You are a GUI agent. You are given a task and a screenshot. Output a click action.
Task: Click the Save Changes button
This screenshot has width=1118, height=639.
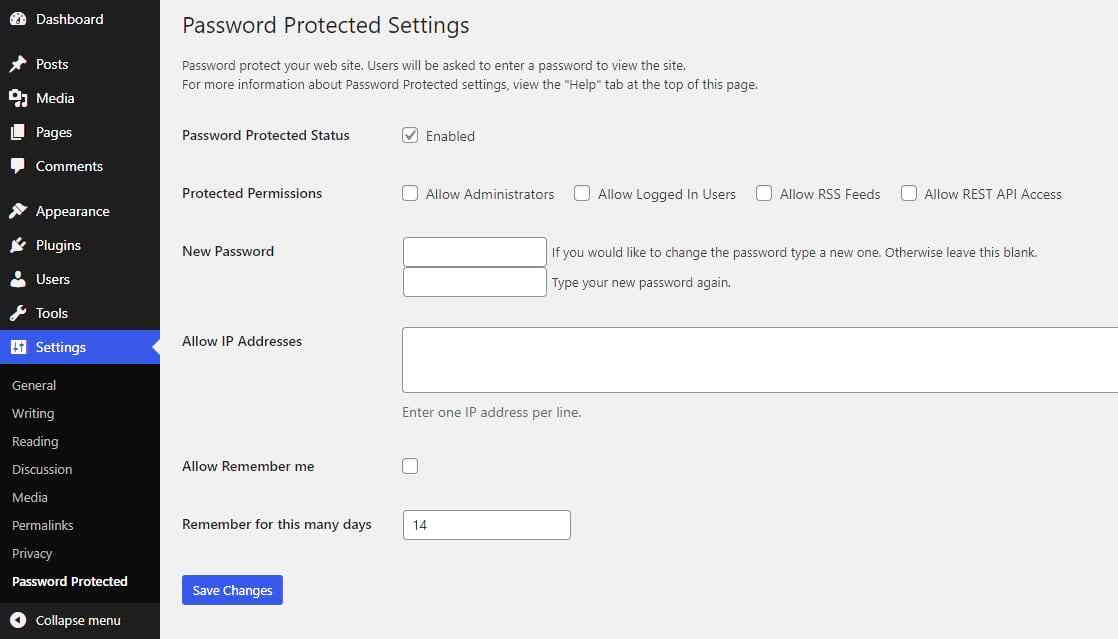point(232,590)
